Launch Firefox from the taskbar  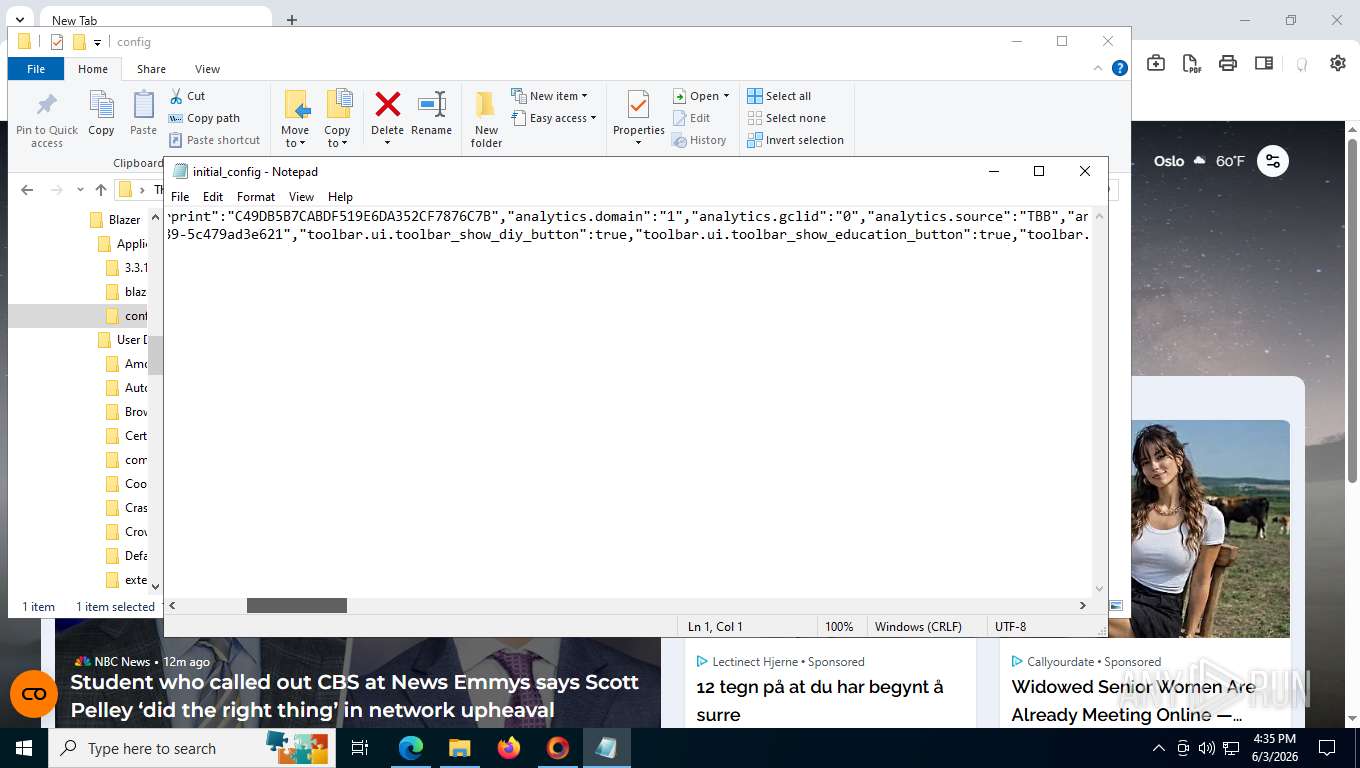[509, 748]
